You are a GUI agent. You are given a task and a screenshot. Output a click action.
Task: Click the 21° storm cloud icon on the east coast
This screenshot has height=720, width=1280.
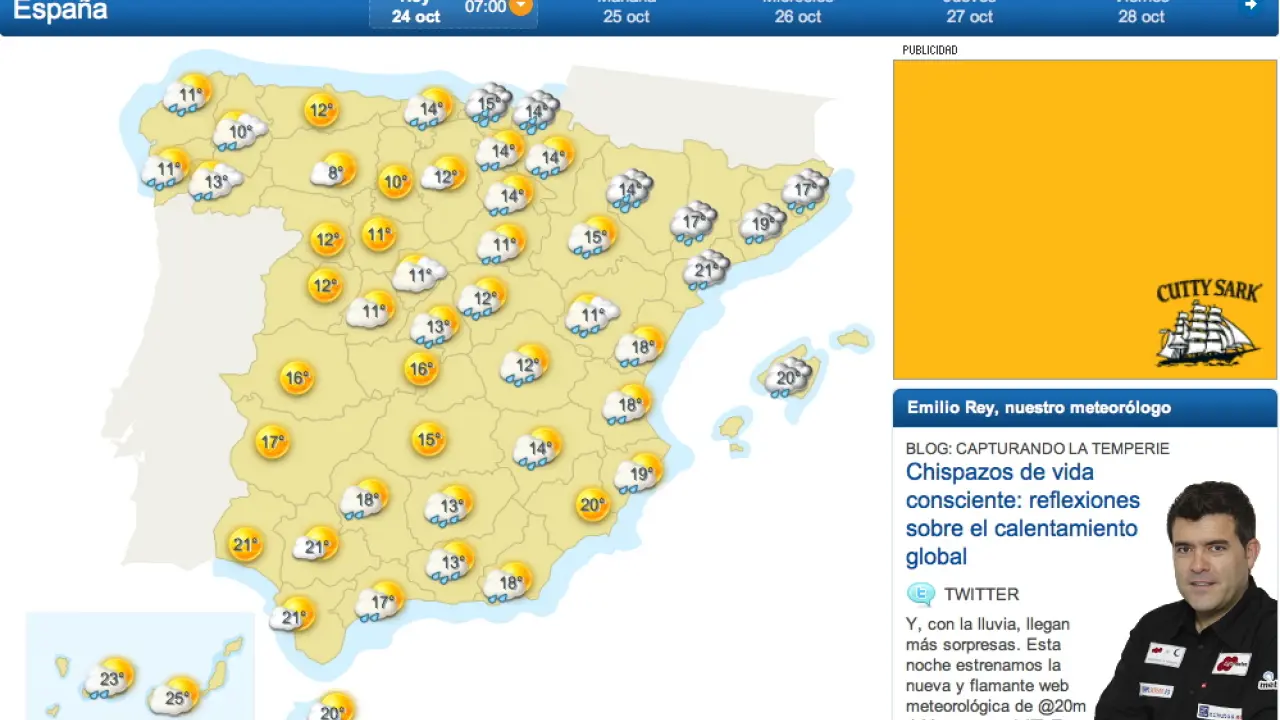point(706,270)
